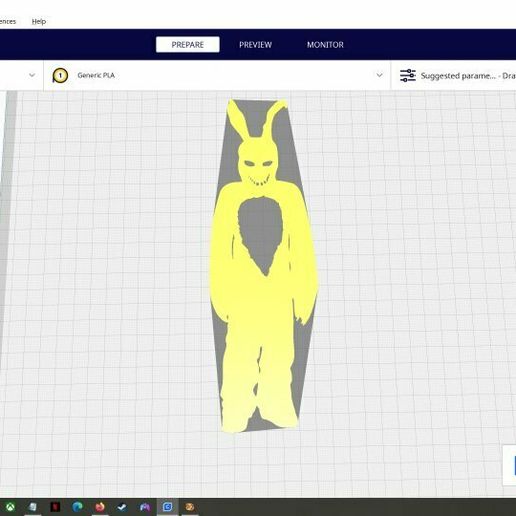Click the extruder 1 icon

point(60,76)
